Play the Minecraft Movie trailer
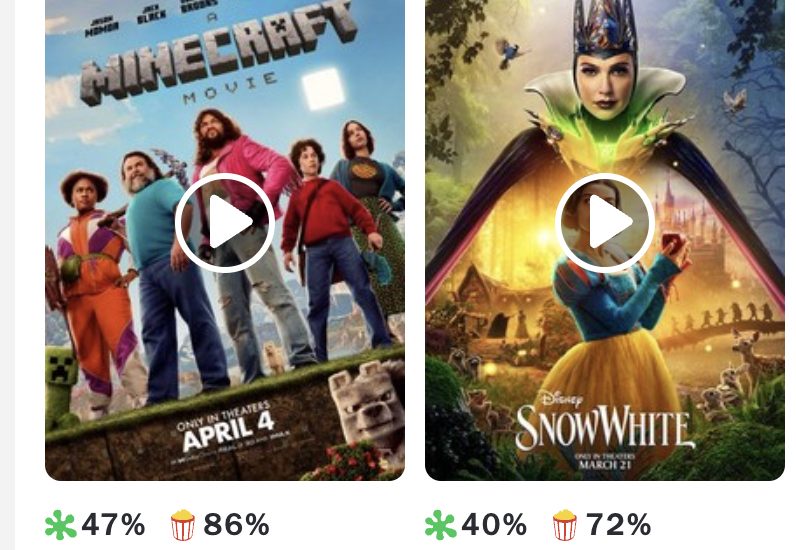796x550 pixels. pyautogui.click(x=225, y=222)
